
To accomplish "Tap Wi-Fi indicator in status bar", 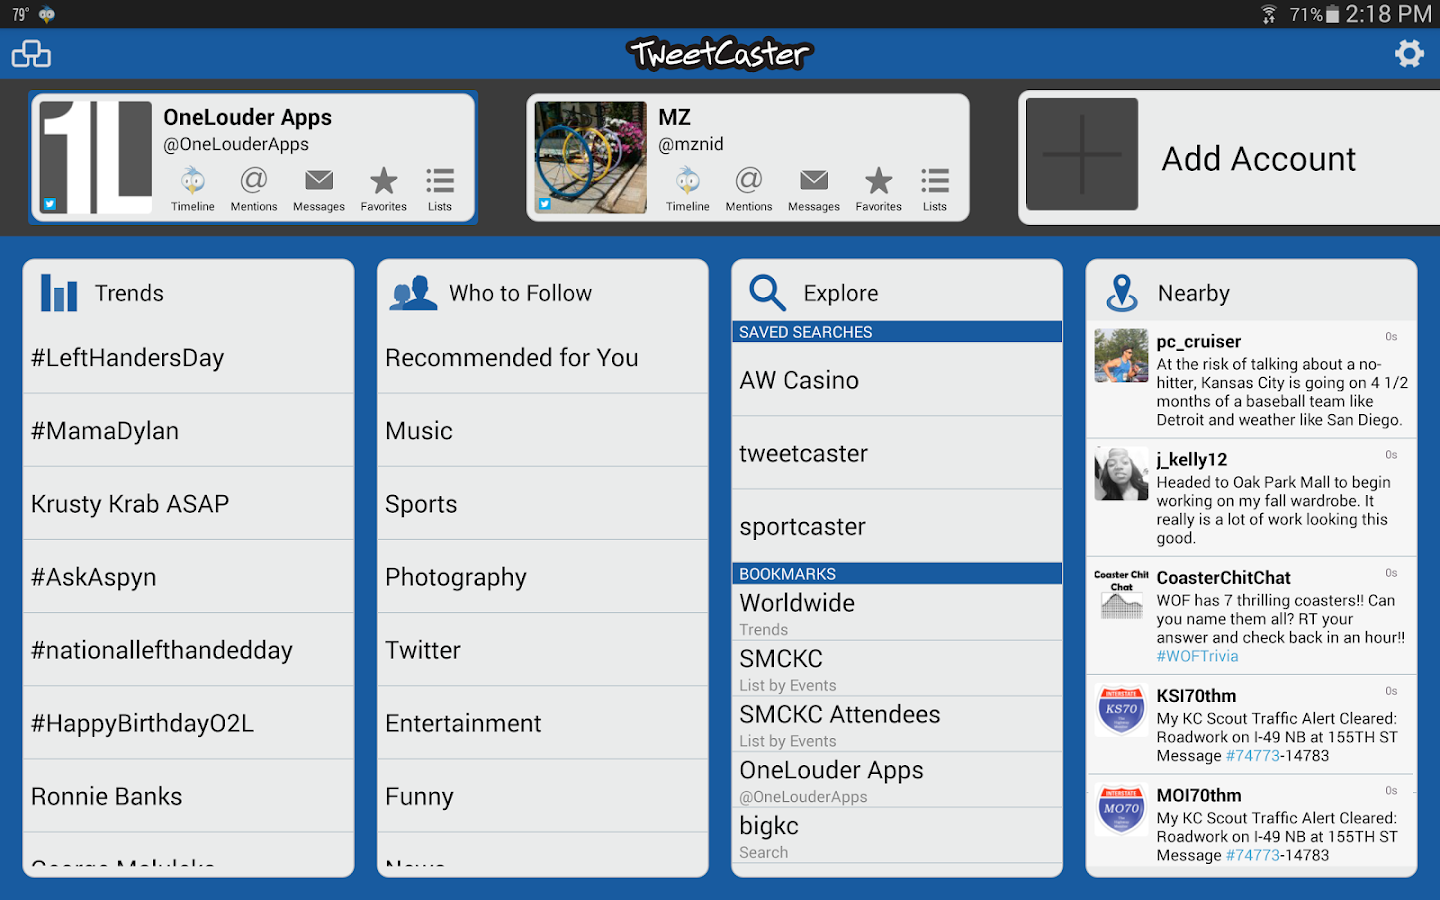I will click(x=1269, y=14).
